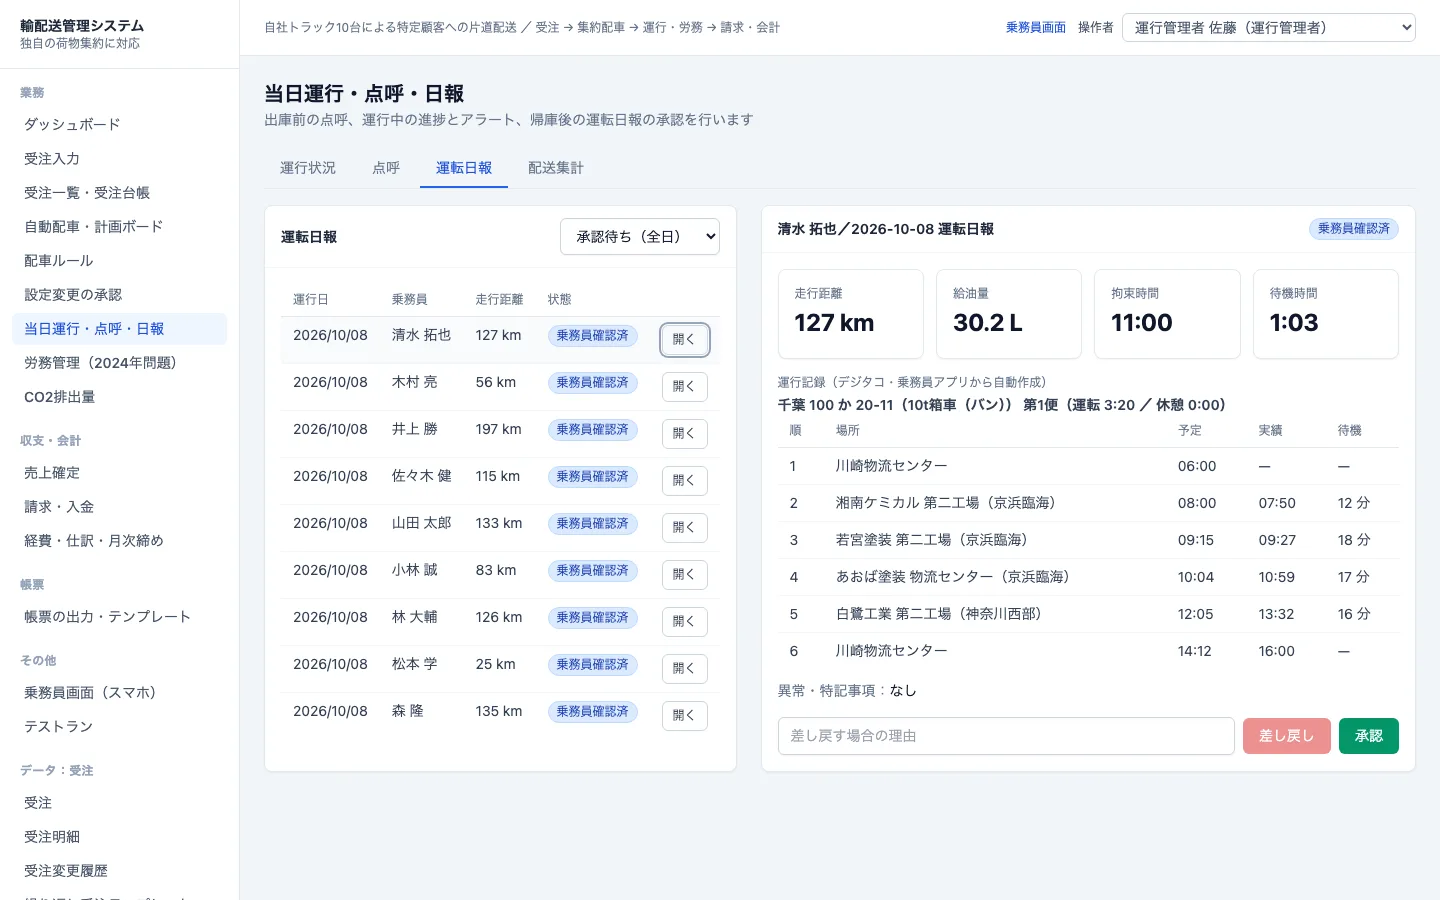Go to ダッシュボード in sidebar
This screenshot has width=1440, height=900.
click(x=120, y=125)
